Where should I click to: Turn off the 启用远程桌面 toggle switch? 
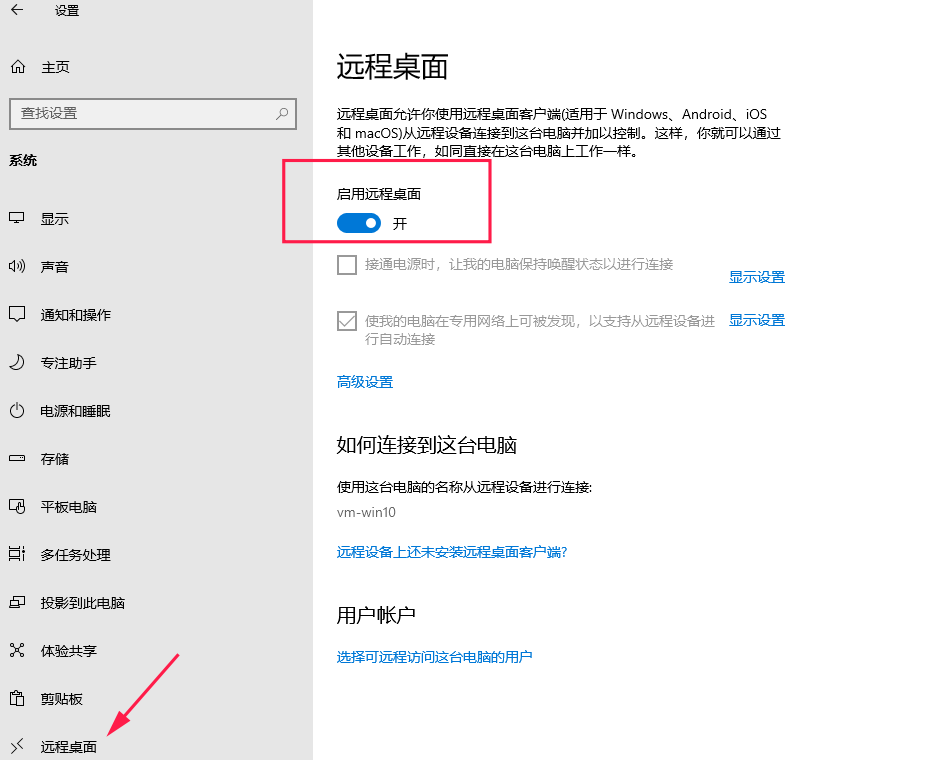(x=359, y=223)
